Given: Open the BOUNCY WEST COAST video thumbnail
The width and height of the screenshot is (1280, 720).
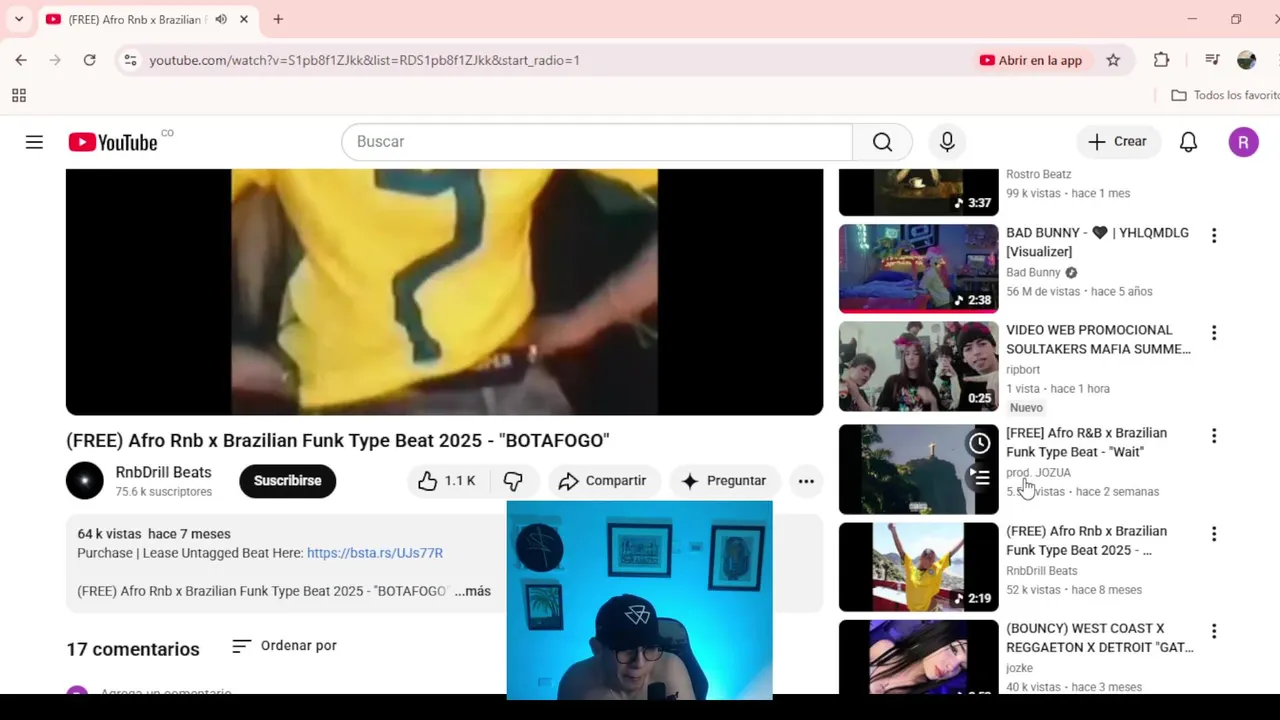Looking at the screenshot, I should click(x=918, y=657).
